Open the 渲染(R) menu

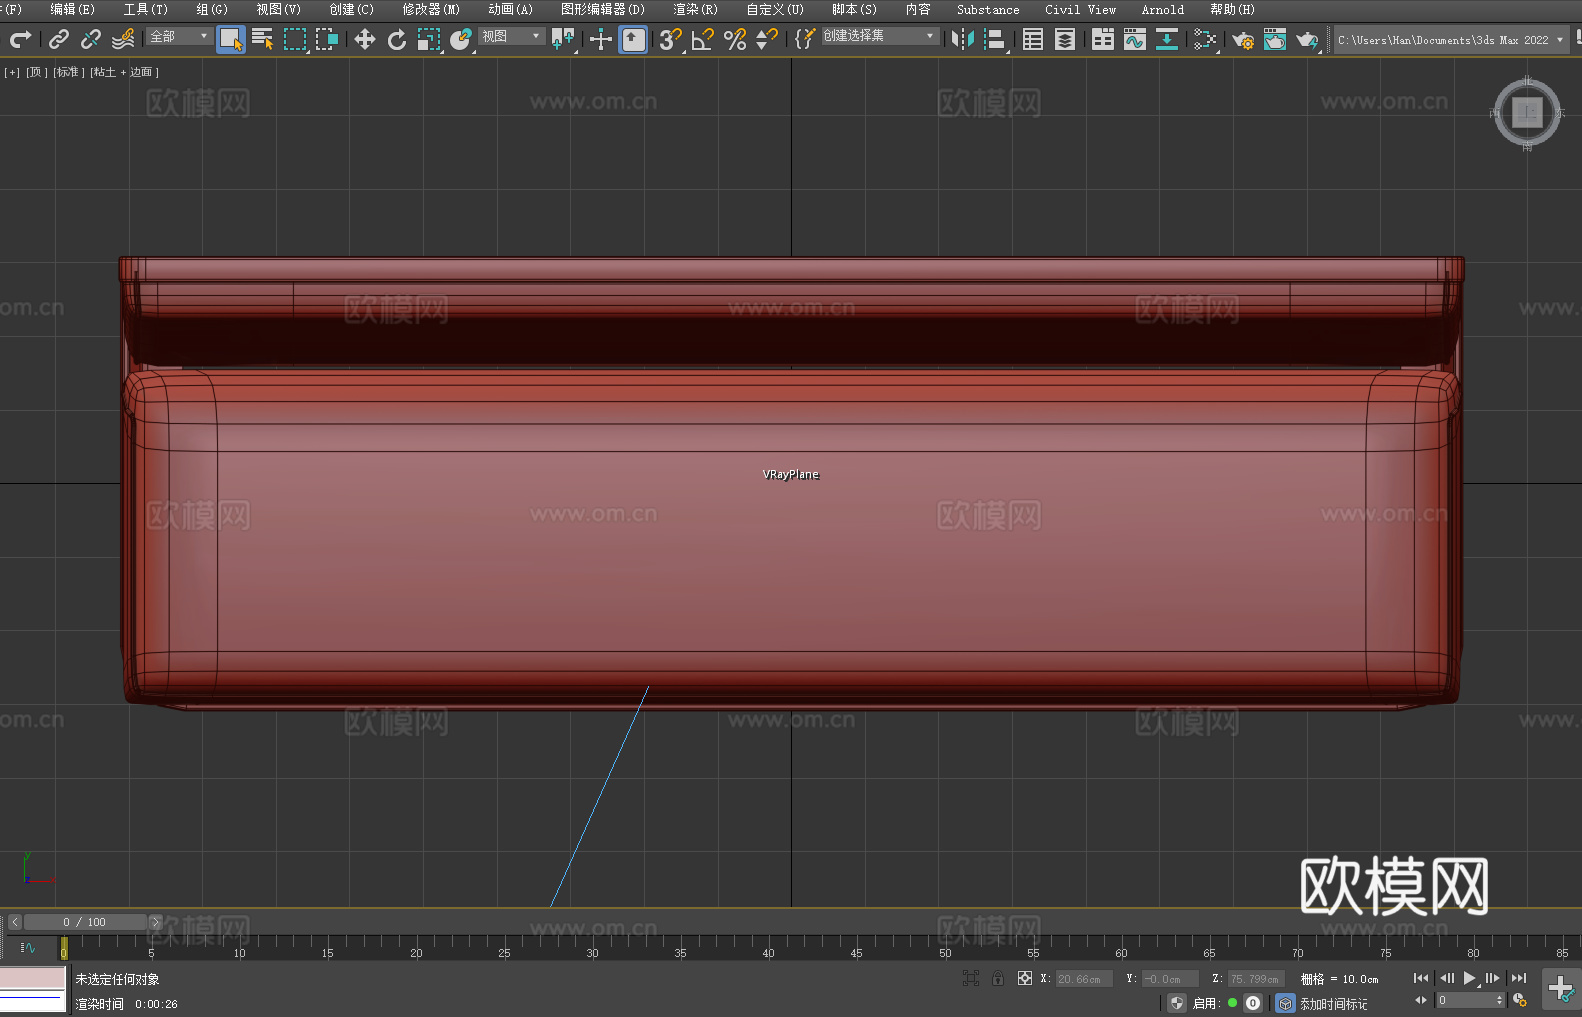point(695,9)
